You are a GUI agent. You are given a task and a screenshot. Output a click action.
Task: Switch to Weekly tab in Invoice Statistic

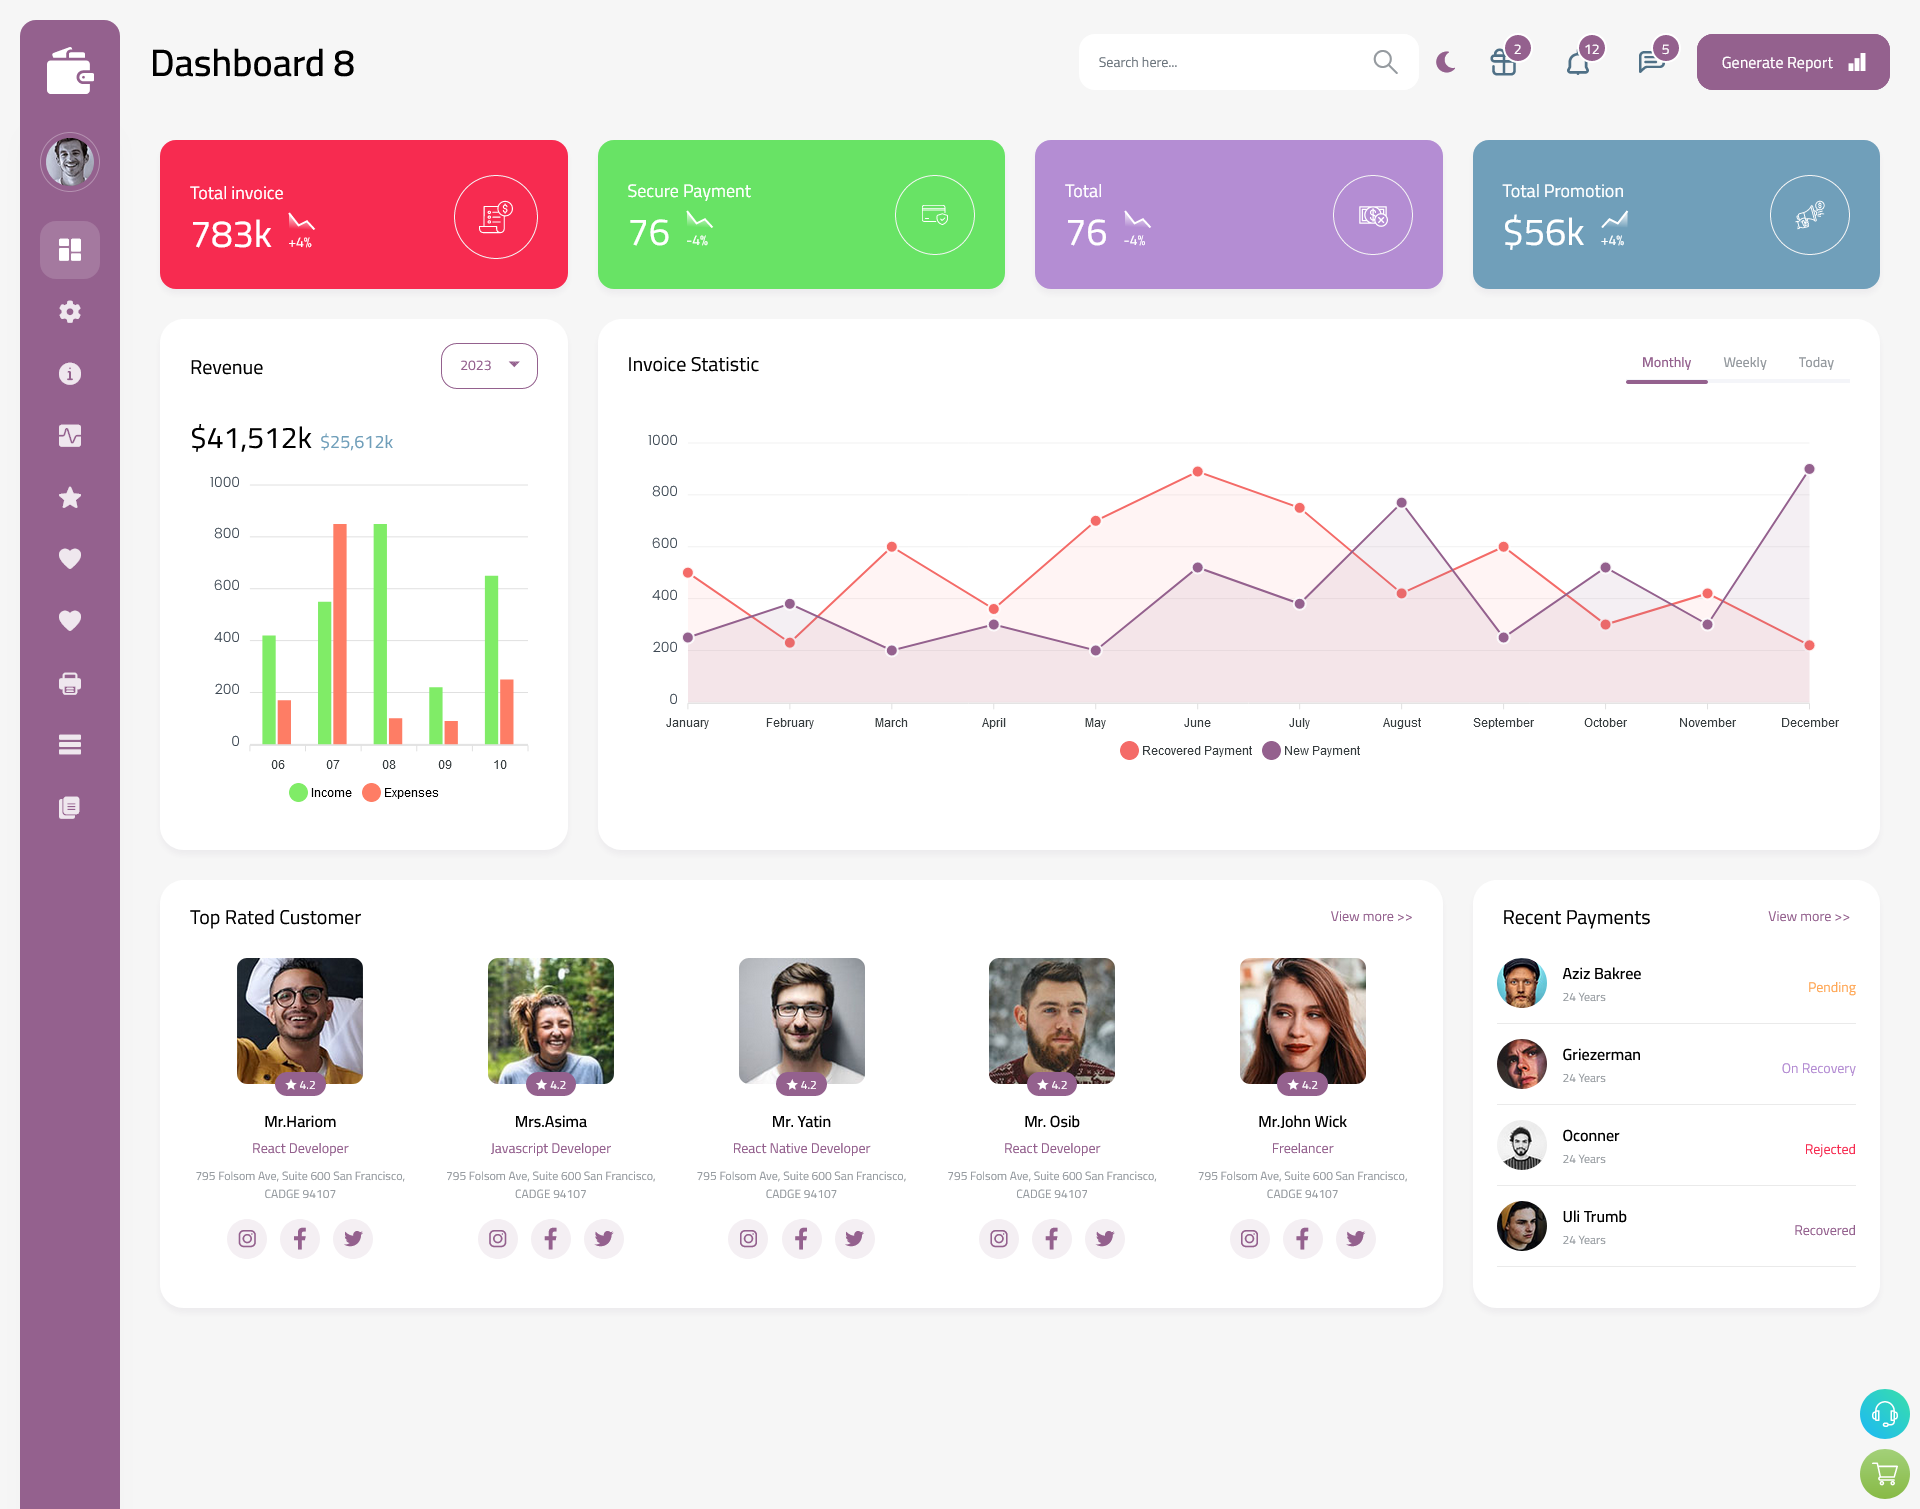pyautogui.click(x=1744, y=360)
